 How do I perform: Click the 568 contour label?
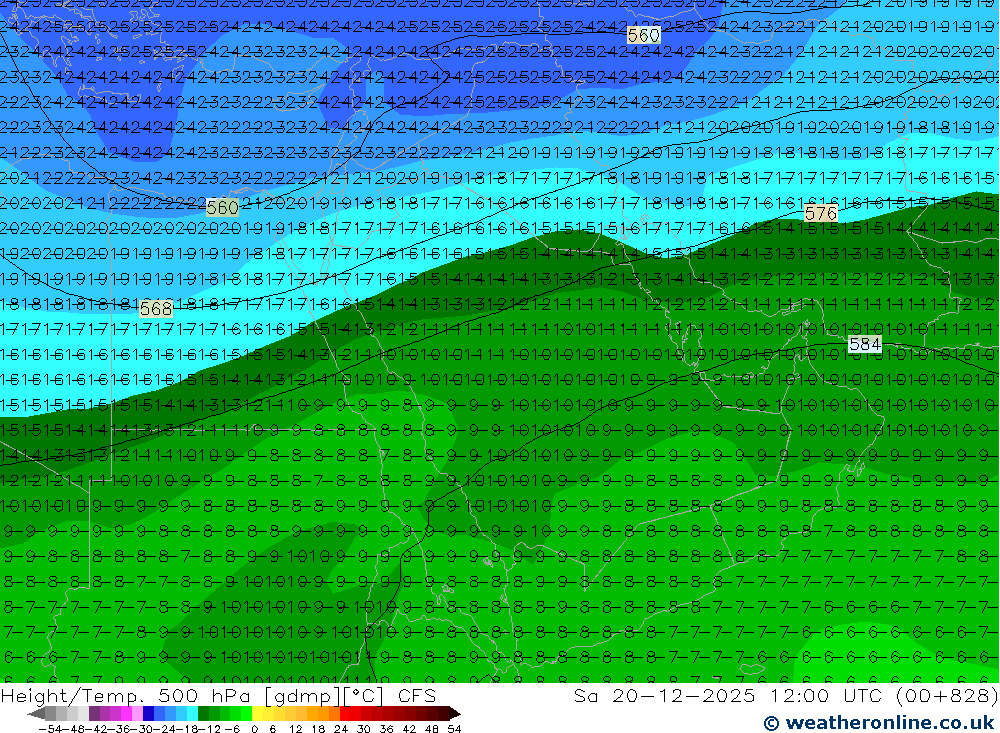[x=156, y=309]
